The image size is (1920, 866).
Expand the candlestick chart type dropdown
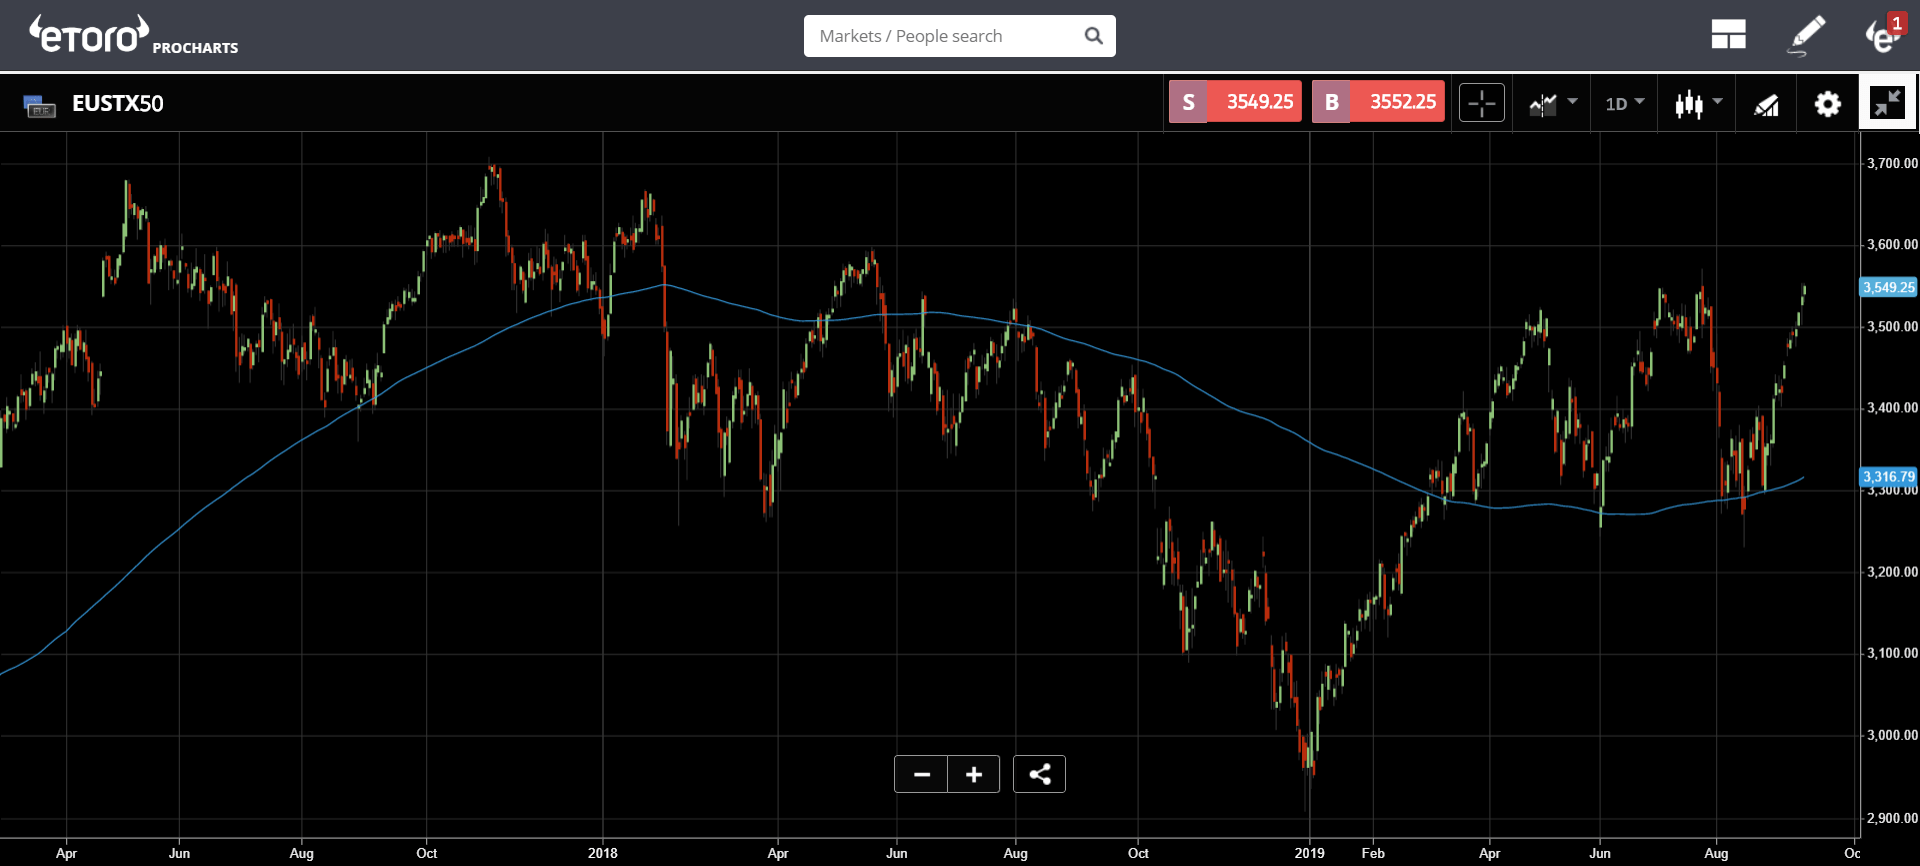click(x=1699, y=103)
